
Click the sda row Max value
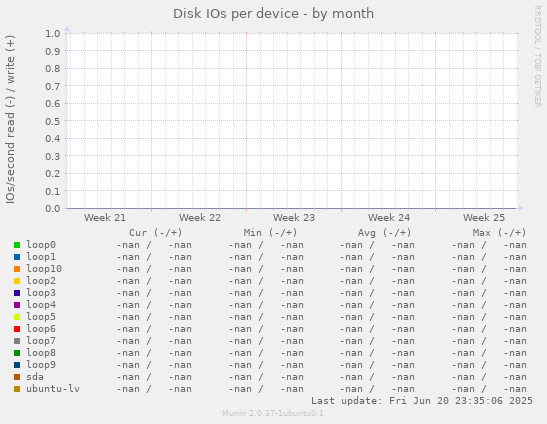489,377
